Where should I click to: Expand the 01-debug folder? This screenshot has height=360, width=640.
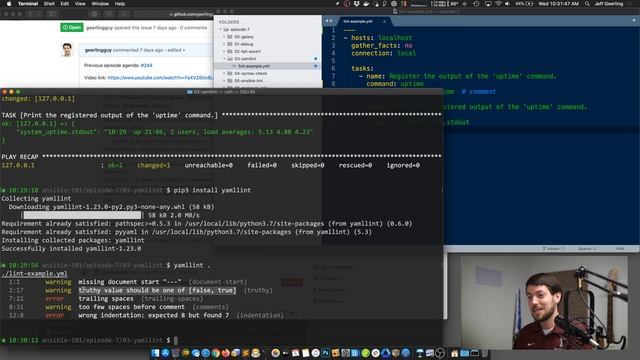coord(224,44)
